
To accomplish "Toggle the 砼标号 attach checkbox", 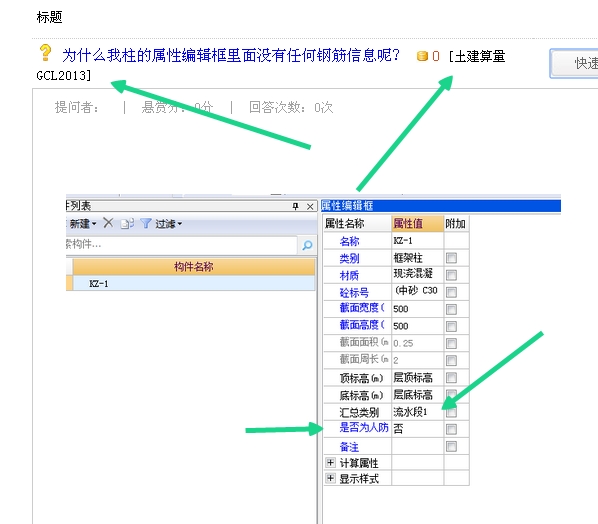I will click(x=451, y=292).
